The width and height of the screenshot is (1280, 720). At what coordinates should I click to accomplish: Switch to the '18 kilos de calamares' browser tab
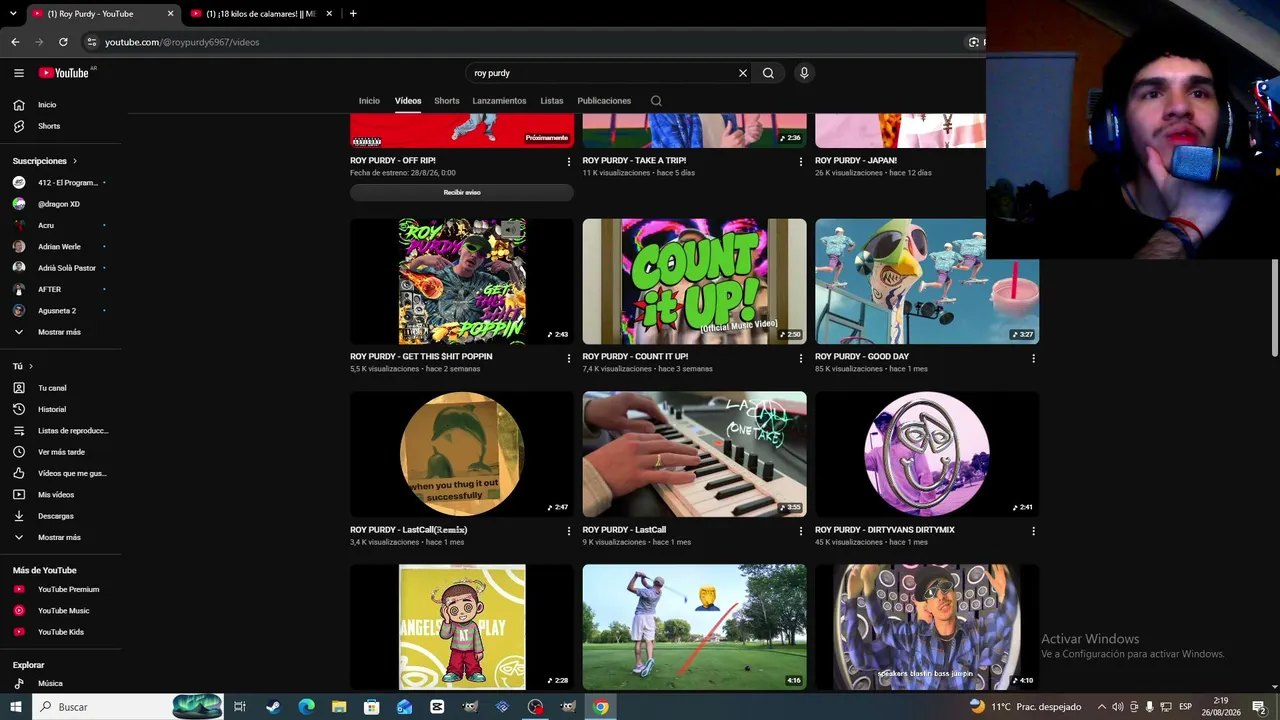(260, 14)
